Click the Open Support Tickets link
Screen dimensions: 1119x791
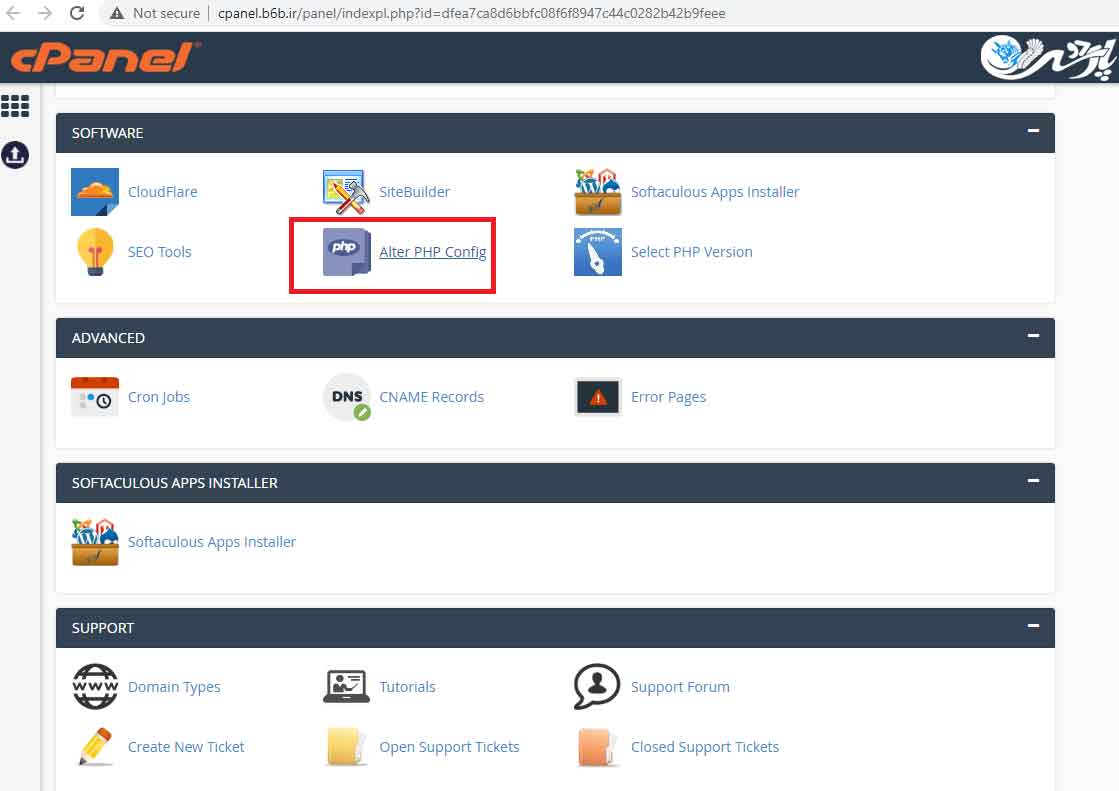pyautogui.click(x=450, y=747)
